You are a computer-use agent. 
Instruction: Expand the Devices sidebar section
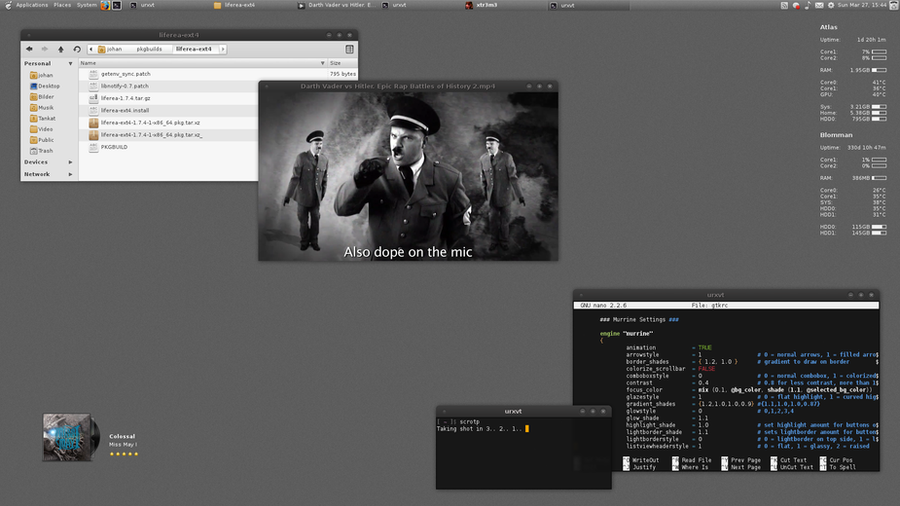tap(71, 162)
